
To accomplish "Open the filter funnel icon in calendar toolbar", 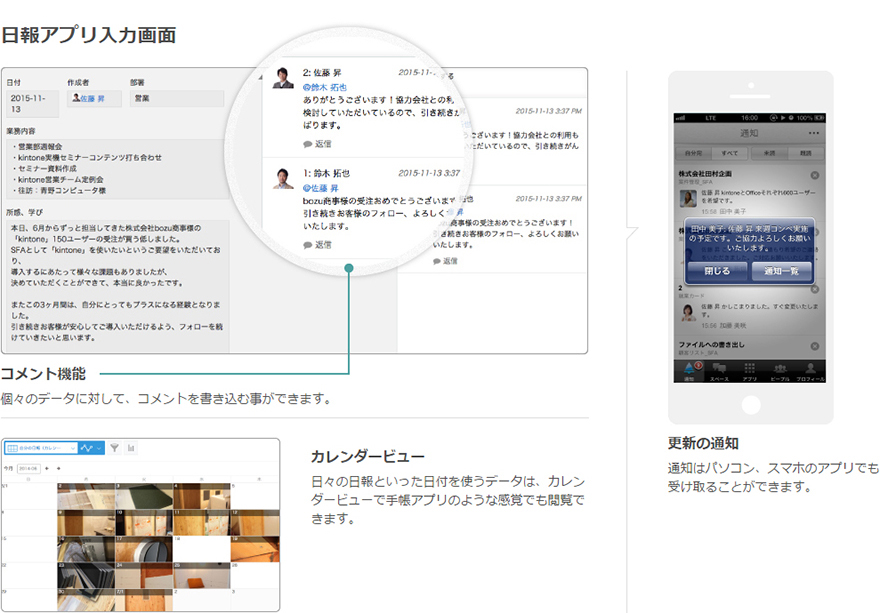I will [115, 448].
